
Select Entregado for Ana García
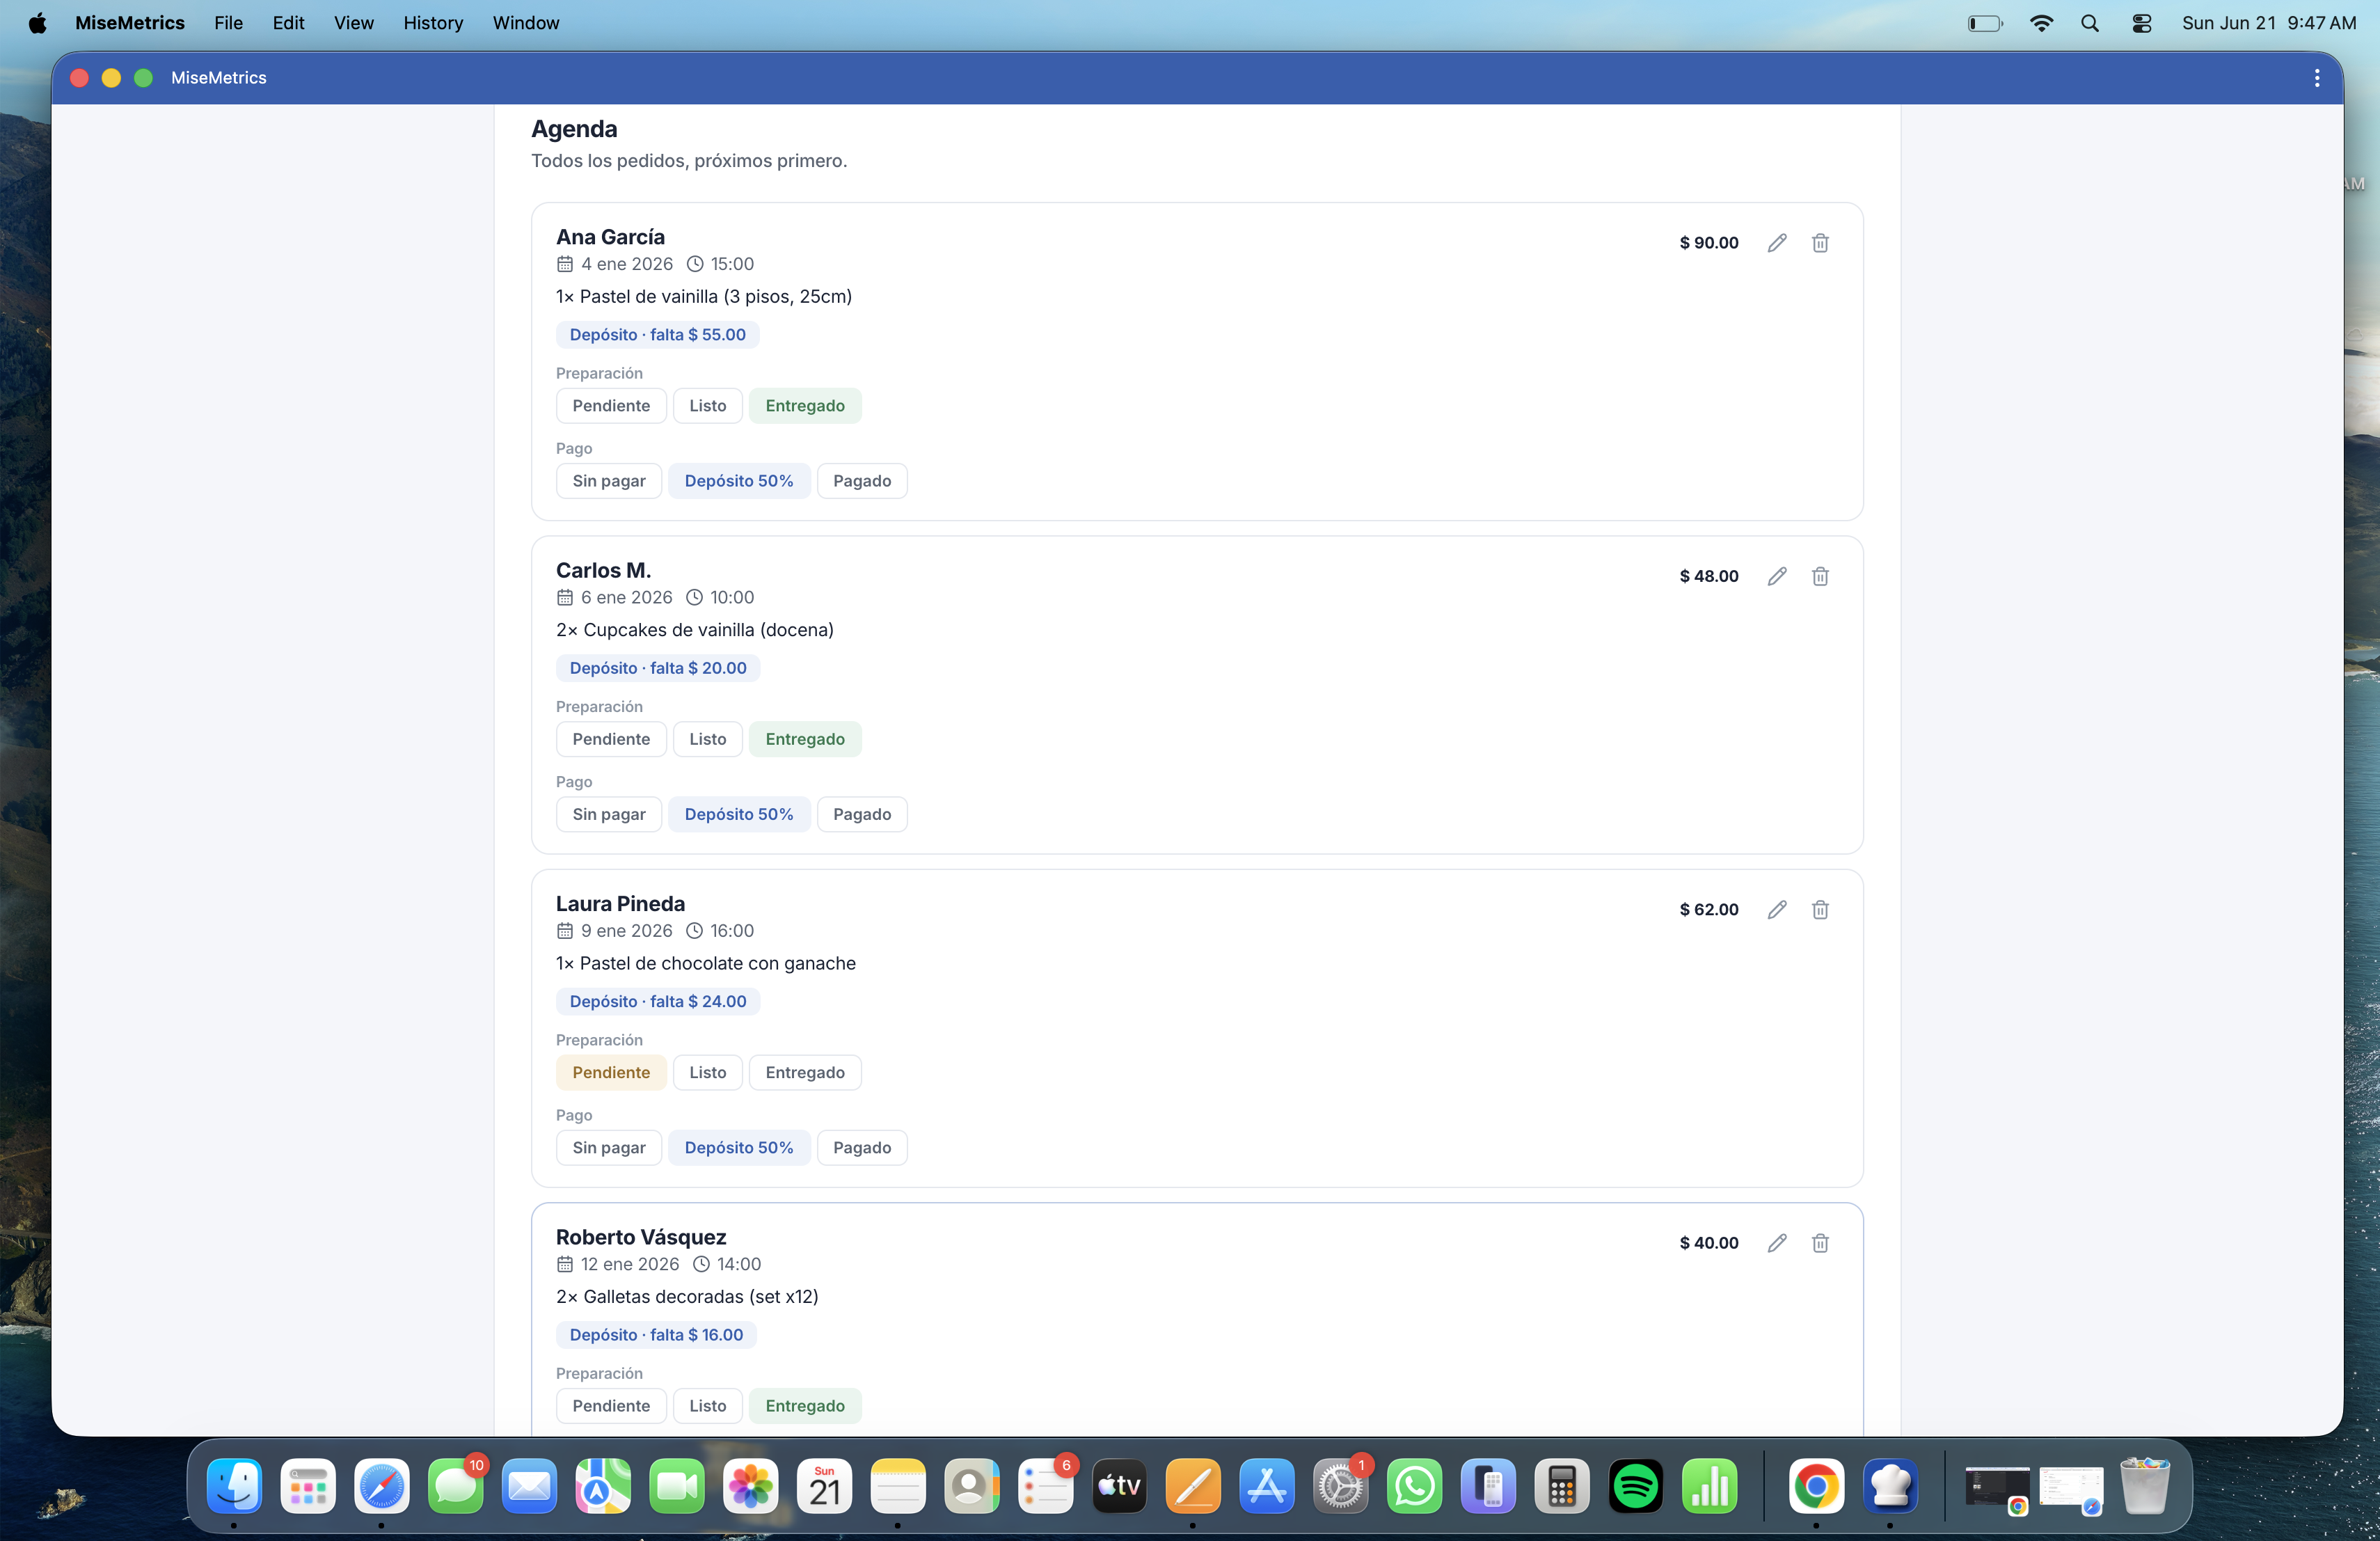(805, 406)
